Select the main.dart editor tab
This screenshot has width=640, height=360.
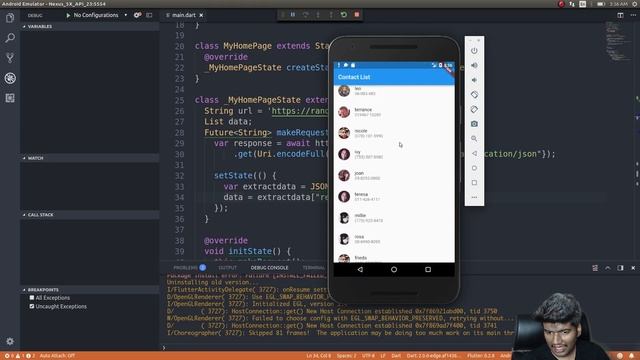[184, 15]
